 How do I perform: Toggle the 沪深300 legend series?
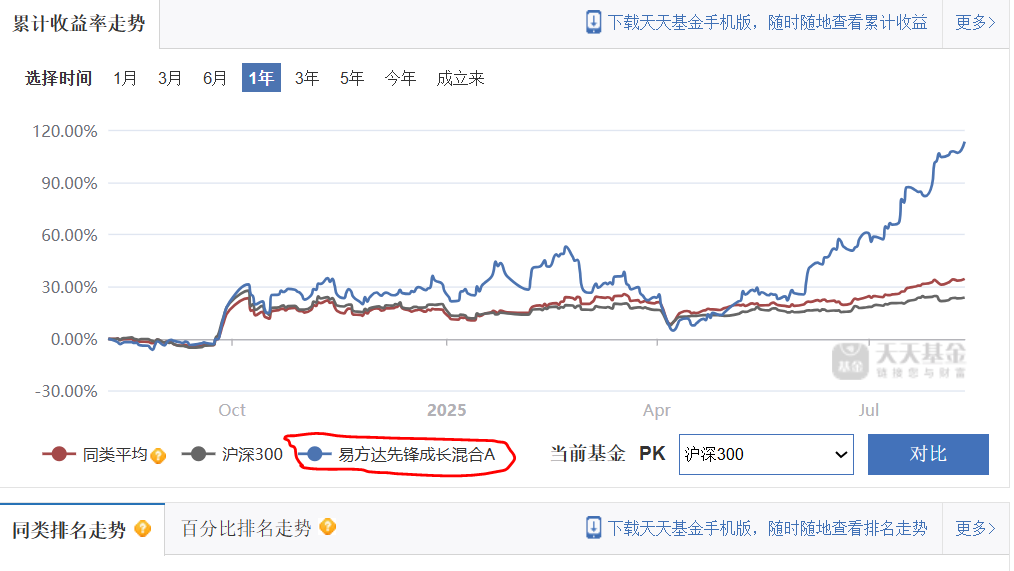pos(232,455)
